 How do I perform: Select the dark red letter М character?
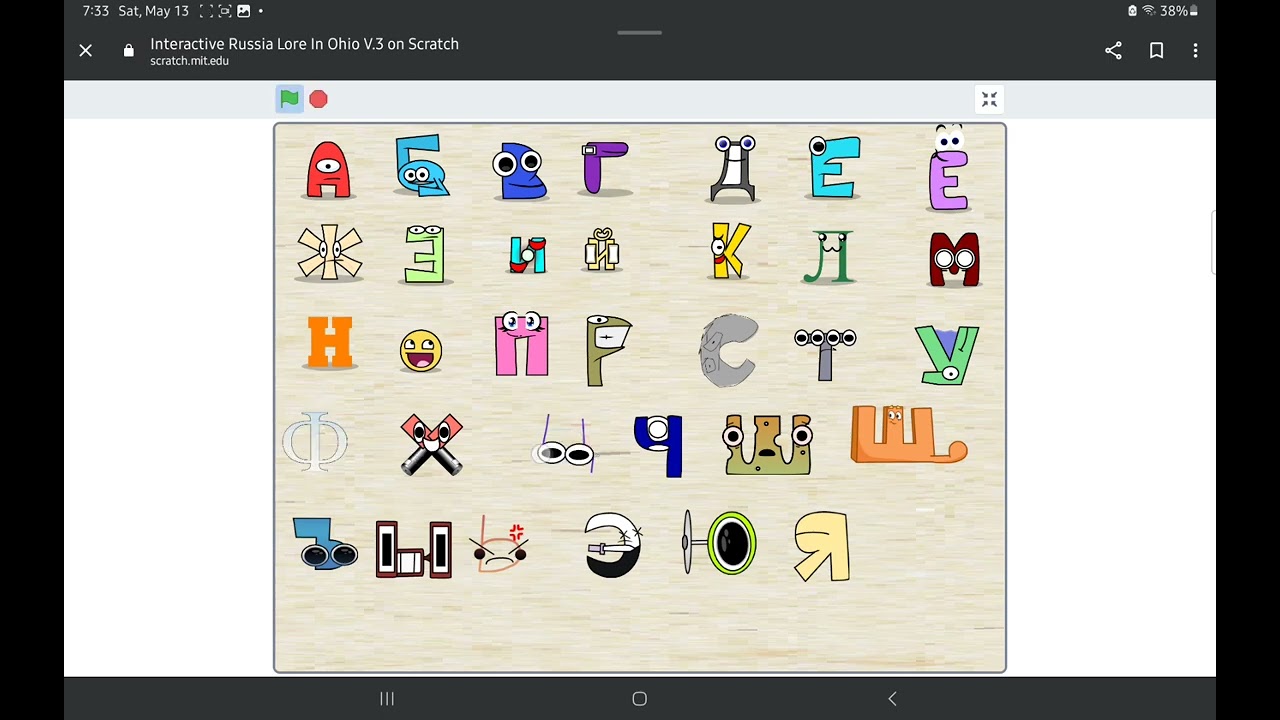pyautogui.click(x=954, y=260)
